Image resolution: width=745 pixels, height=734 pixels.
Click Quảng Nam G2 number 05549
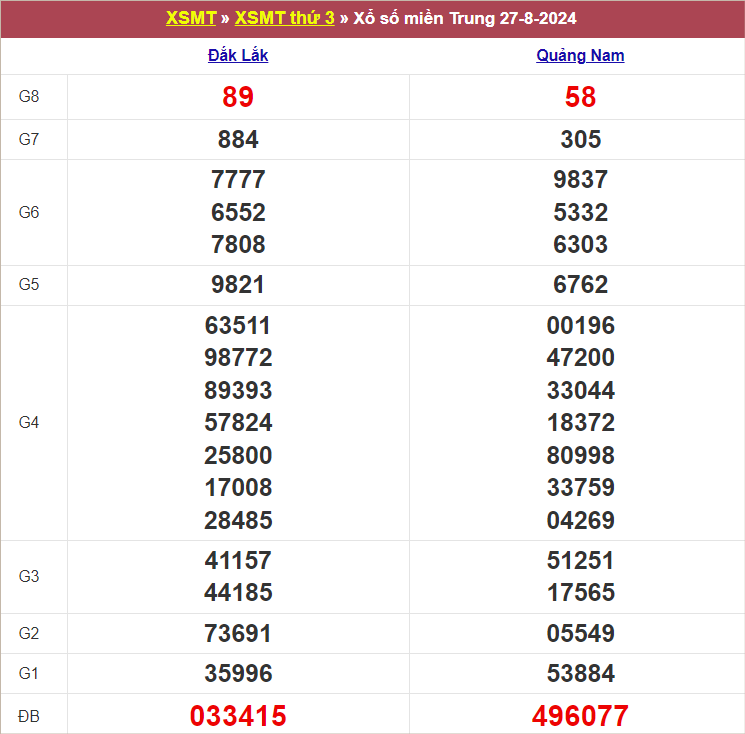[581, 634]
